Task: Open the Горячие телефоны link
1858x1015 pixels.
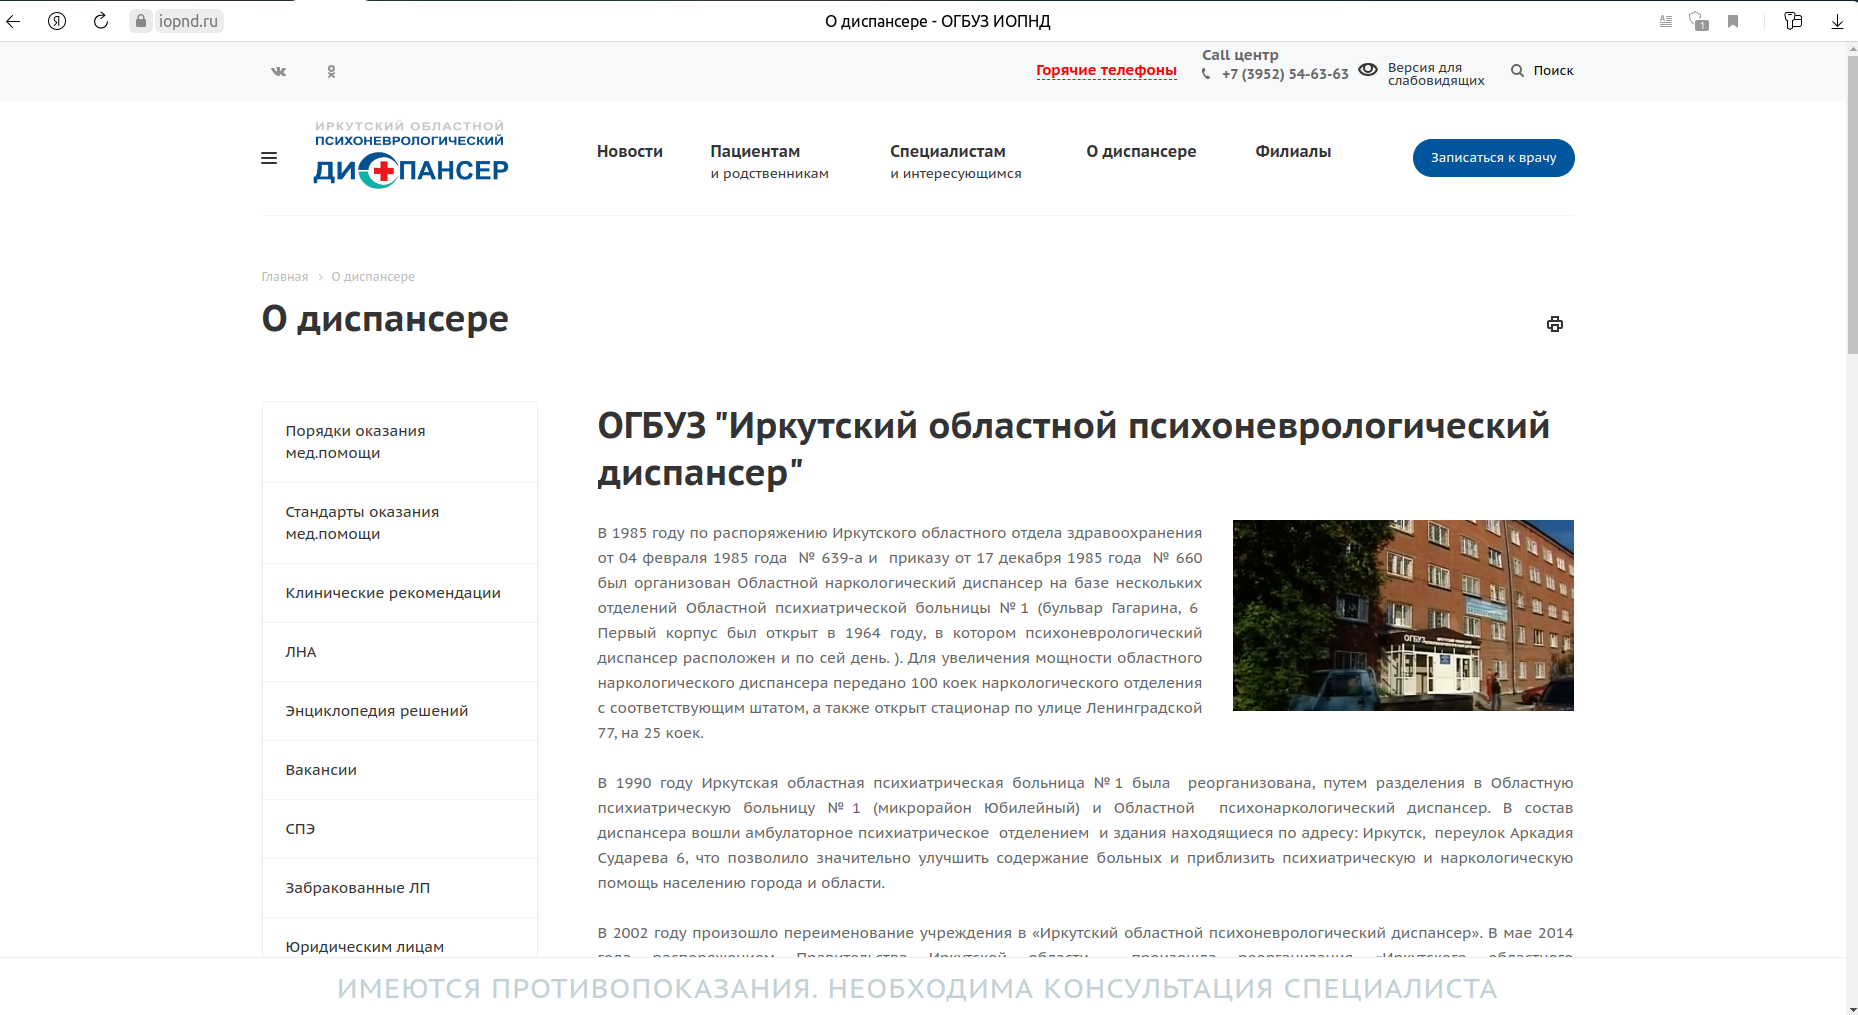Action: (1106, 70)
